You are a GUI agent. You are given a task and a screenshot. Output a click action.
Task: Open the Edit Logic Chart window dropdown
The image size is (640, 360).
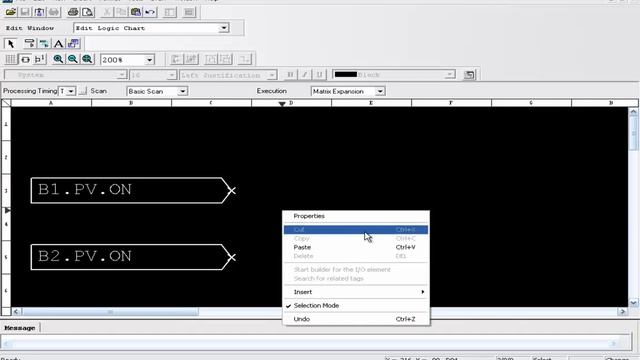point(224,28)
